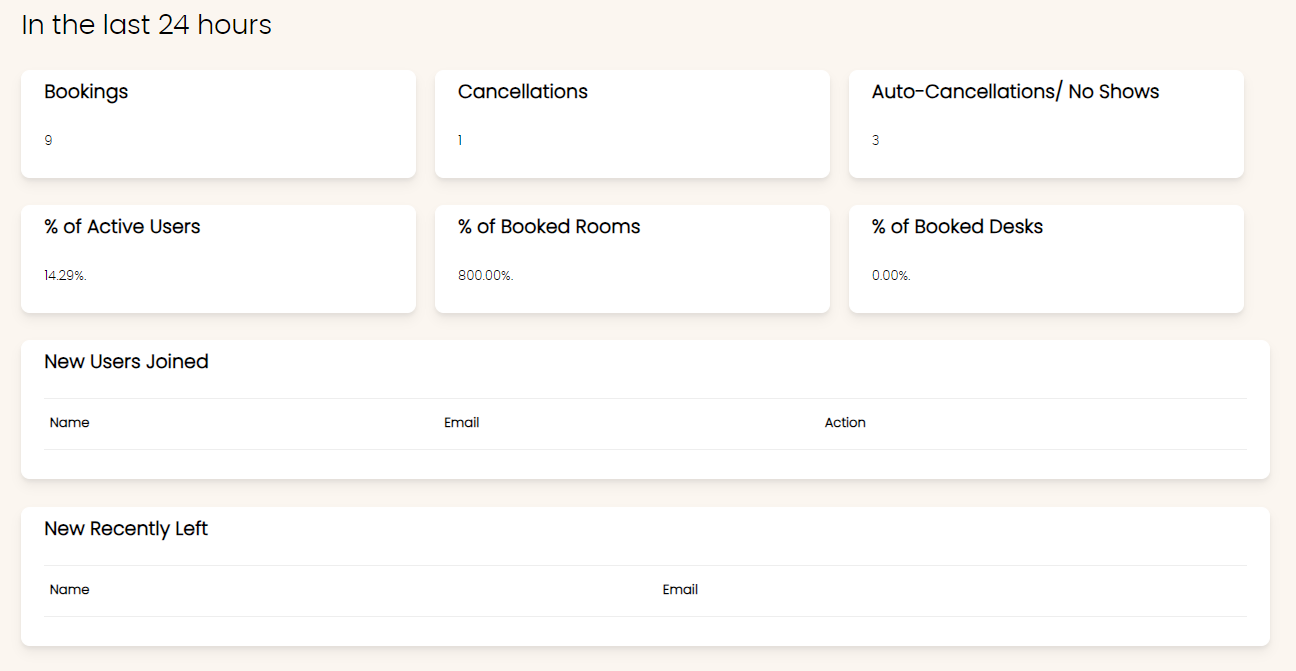Open the % of Booked Rooms card
1296x671 pixels.
click(x=632, y=259)
